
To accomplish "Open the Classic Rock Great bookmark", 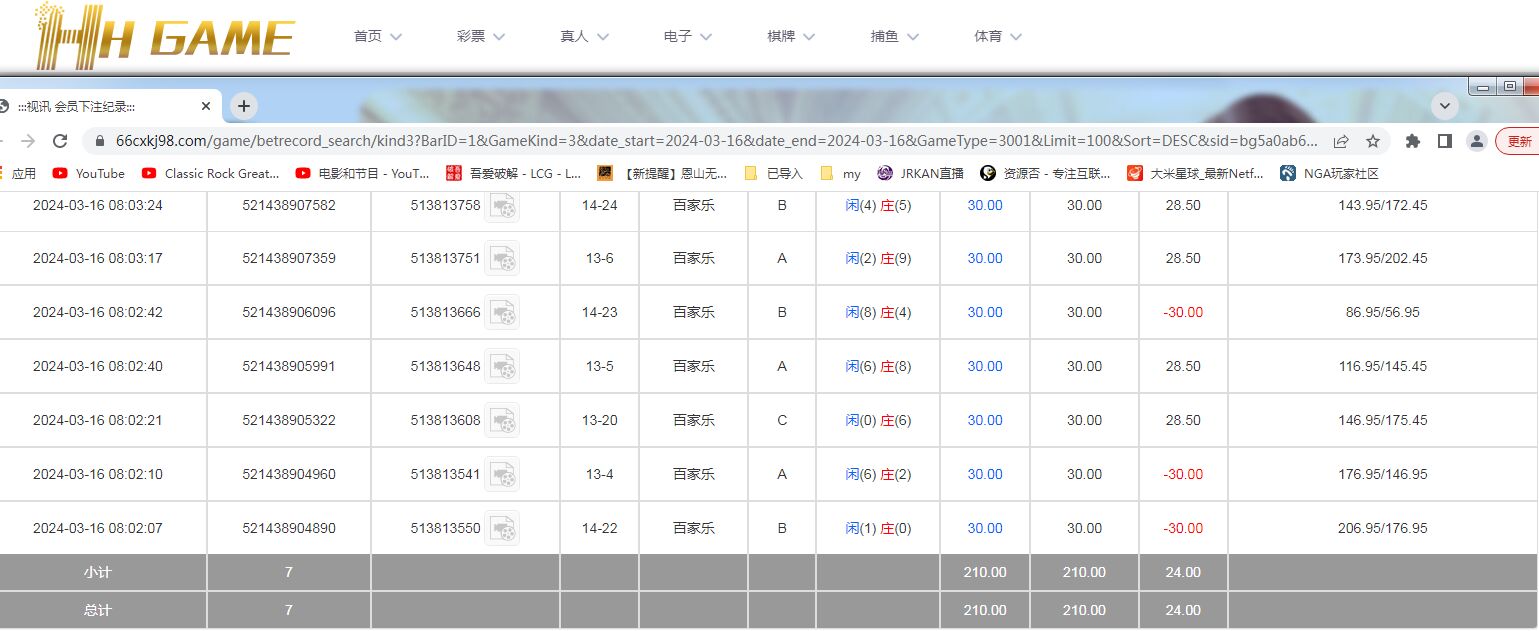I will (211, 173).
